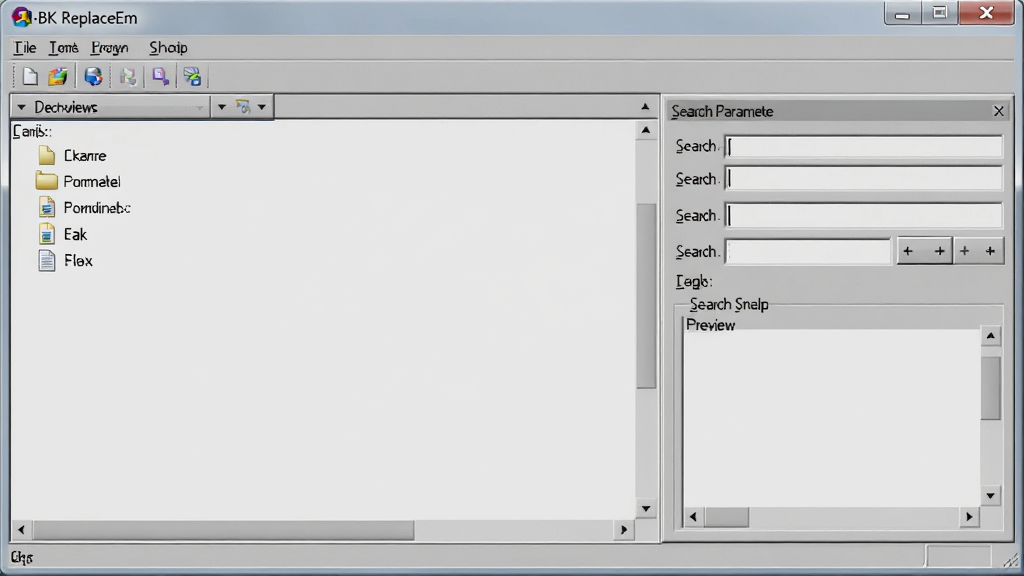Open the Shoip menu
Screen dimensions: 1024x576
tap(168, 48)
